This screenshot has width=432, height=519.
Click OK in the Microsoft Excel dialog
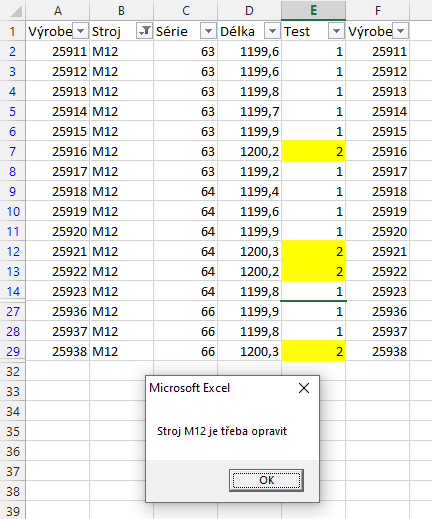(266, 480)
